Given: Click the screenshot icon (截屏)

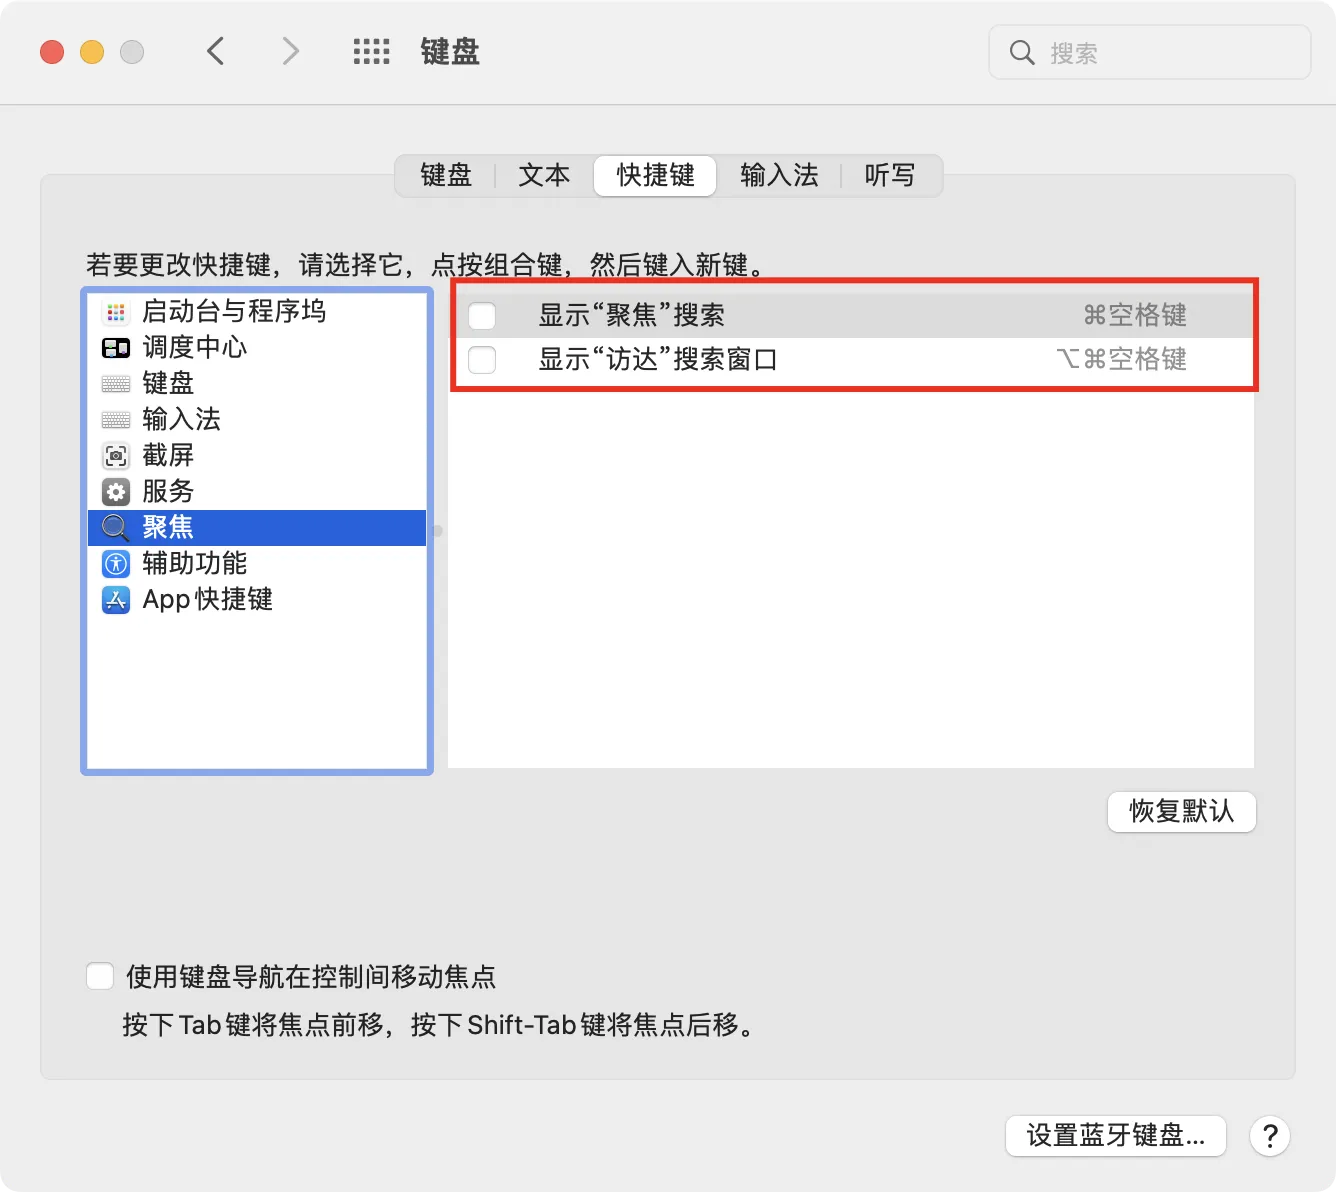Looking at the screenshot, I should pyautogui.click(x=116, y=456).
